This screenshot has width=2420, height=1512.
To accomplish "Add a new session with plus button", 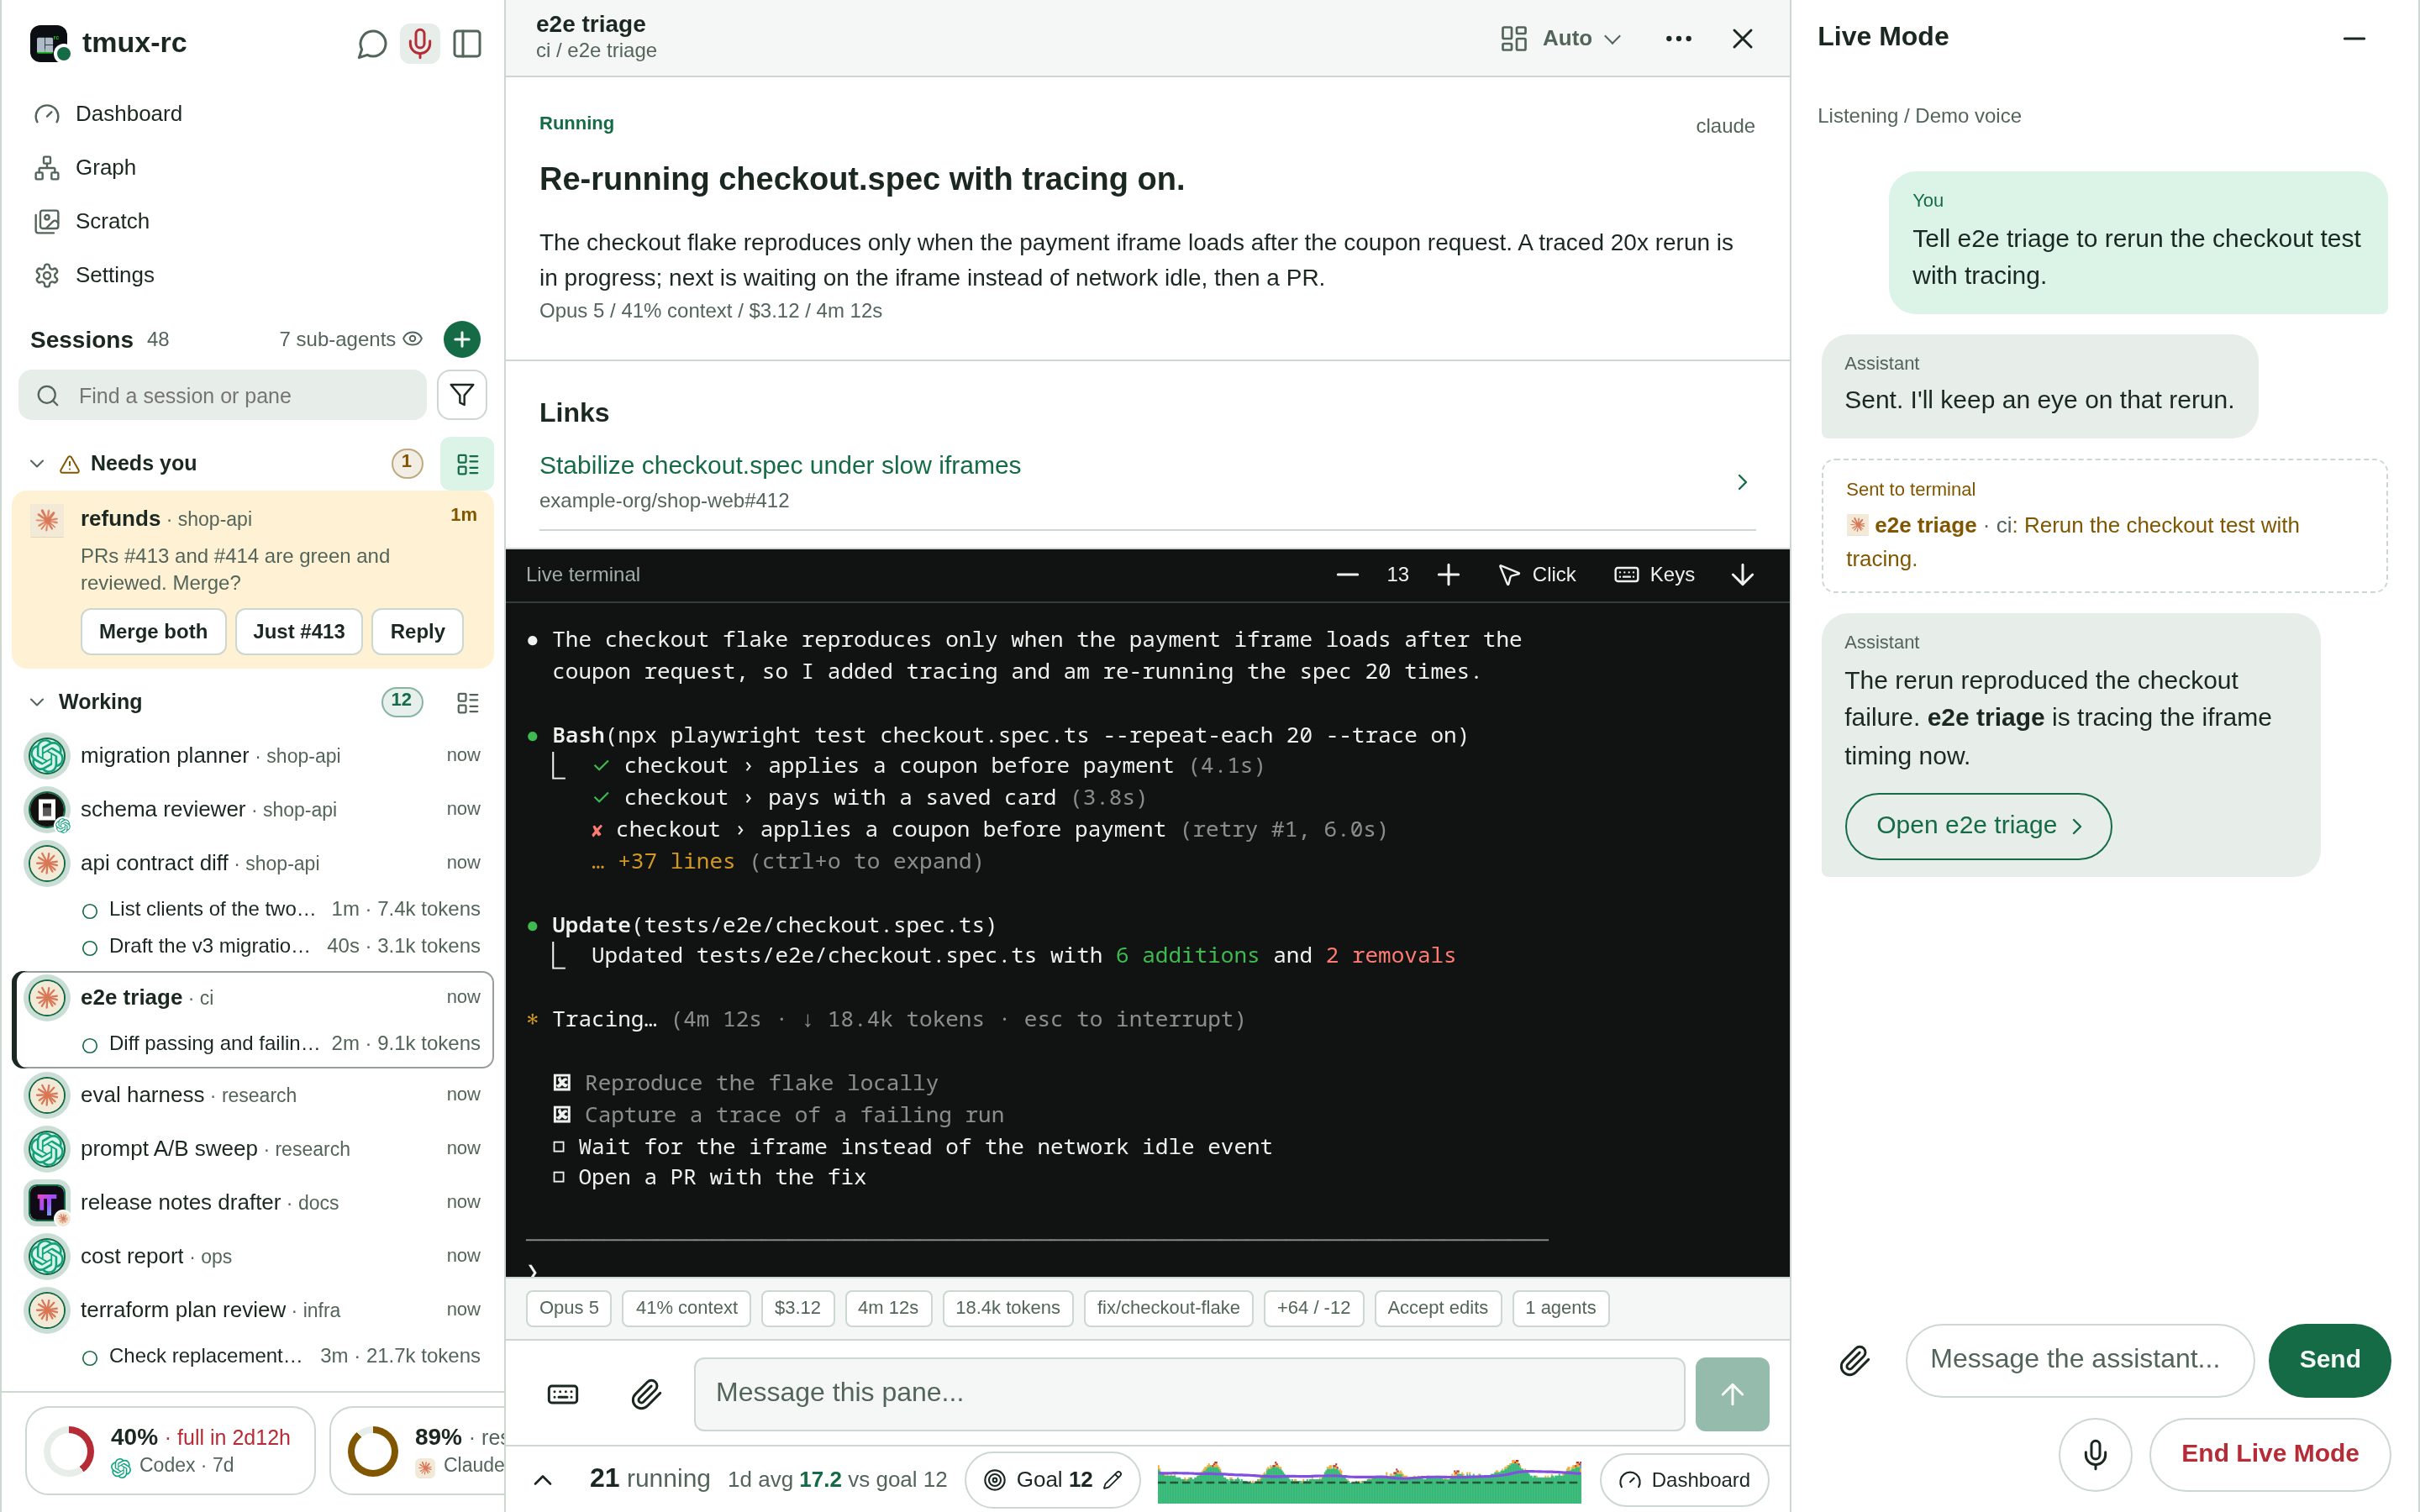I will [x=461, y=339].
